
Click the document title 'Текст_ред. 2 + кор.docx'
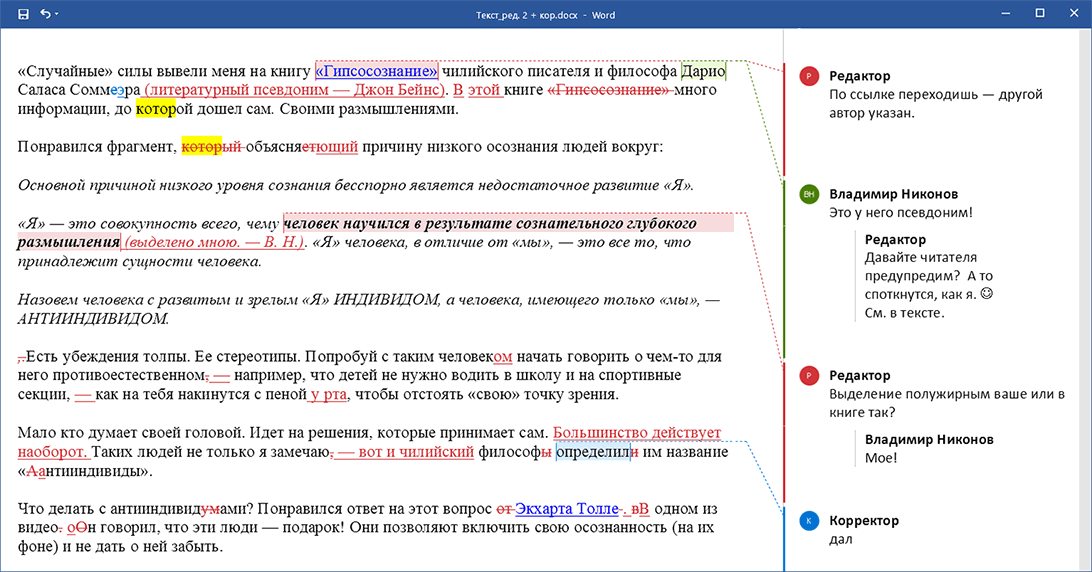point(526,15)
